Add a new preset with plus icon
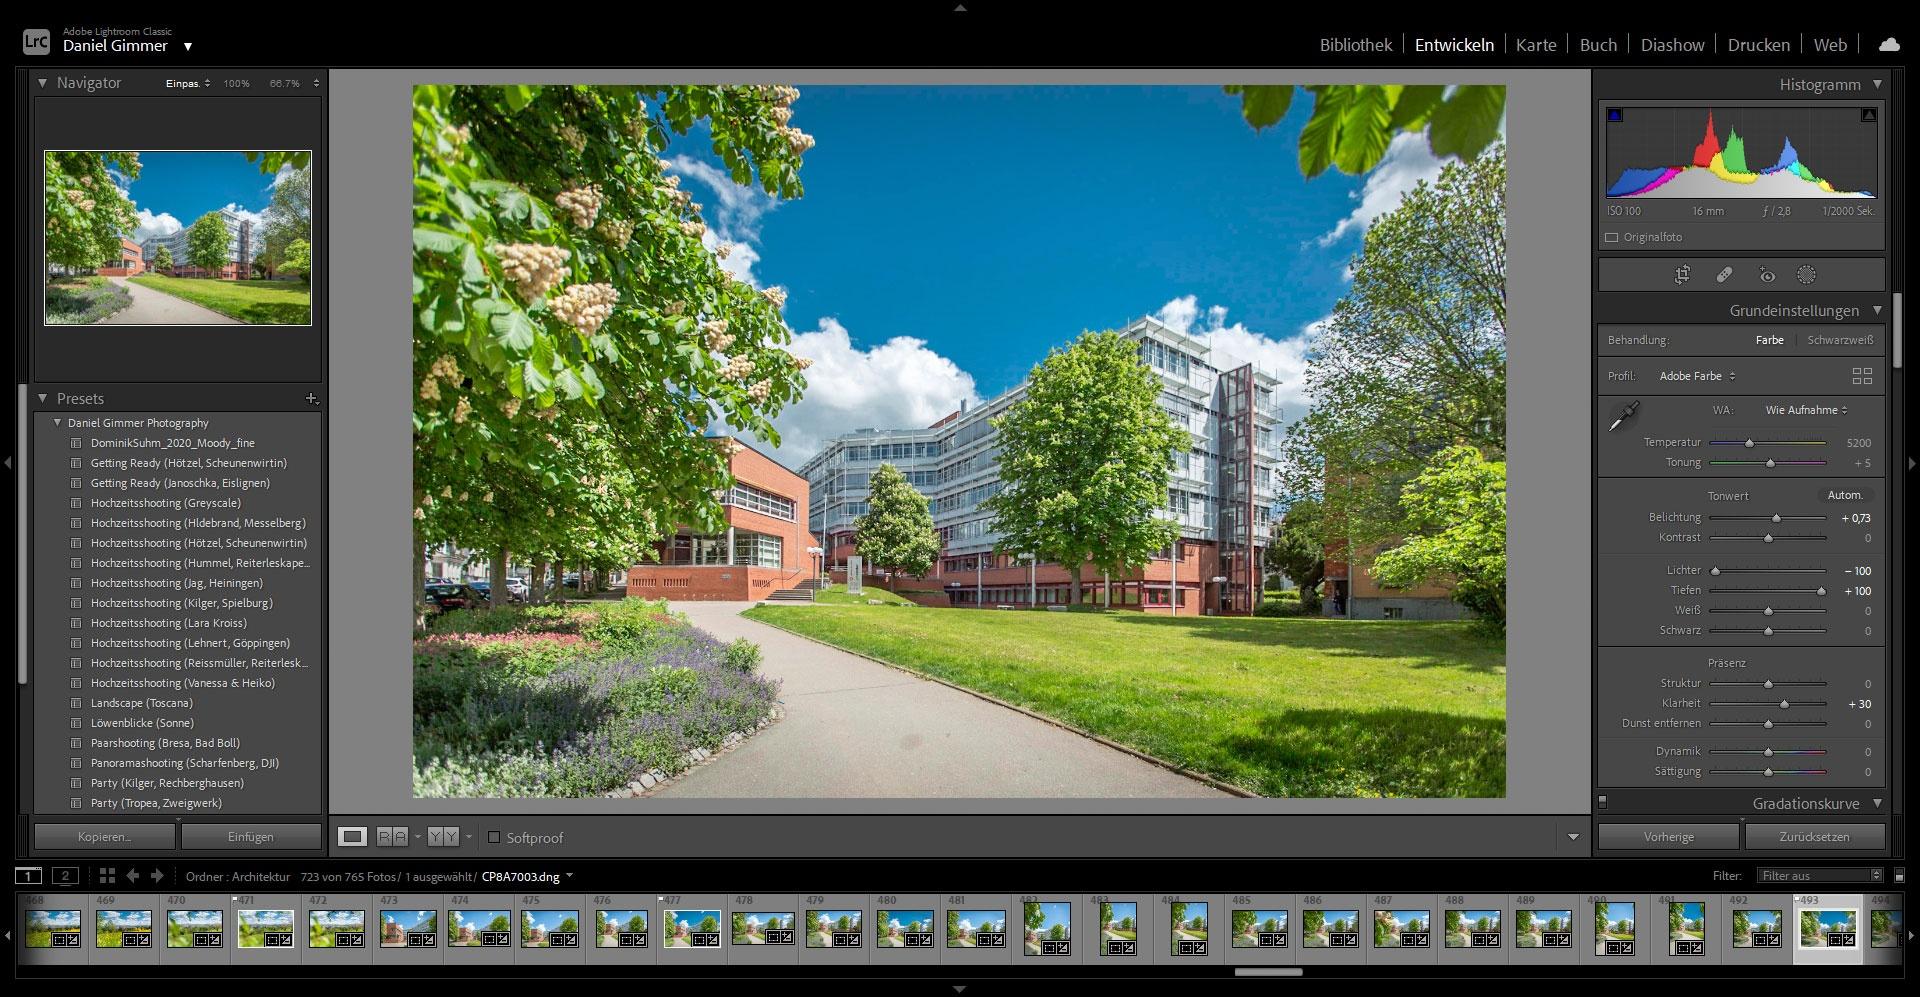Viewport: 1920px width, 997px height. (311, 398)
